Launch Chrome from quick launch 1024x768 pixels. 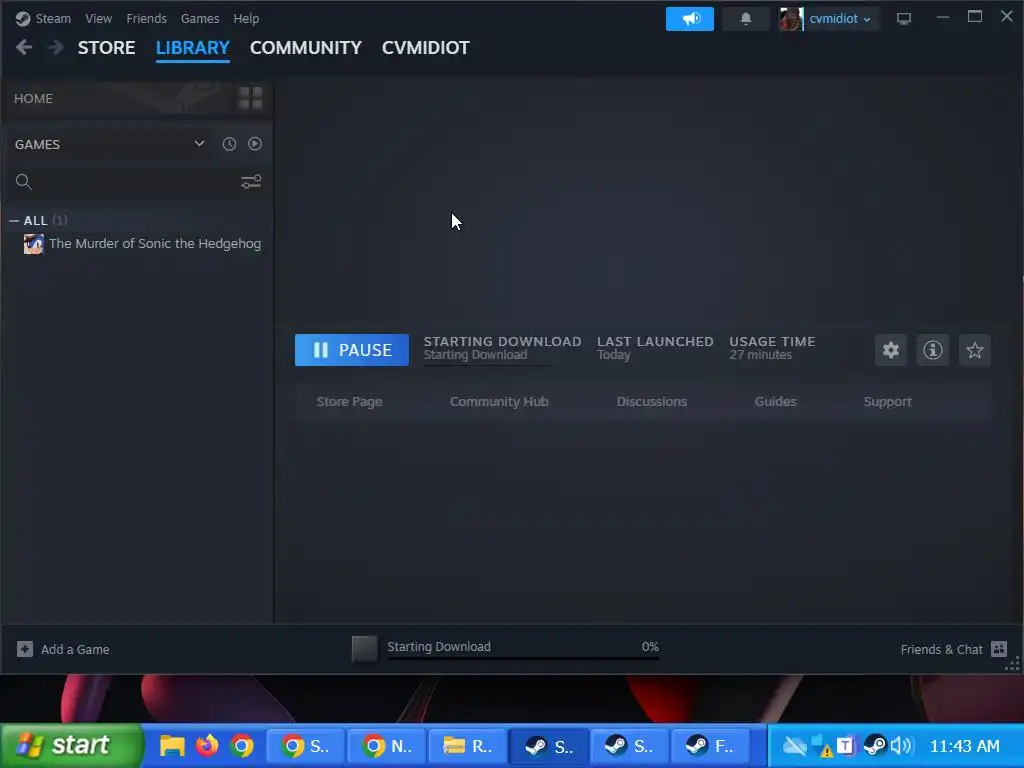[242, 746]
